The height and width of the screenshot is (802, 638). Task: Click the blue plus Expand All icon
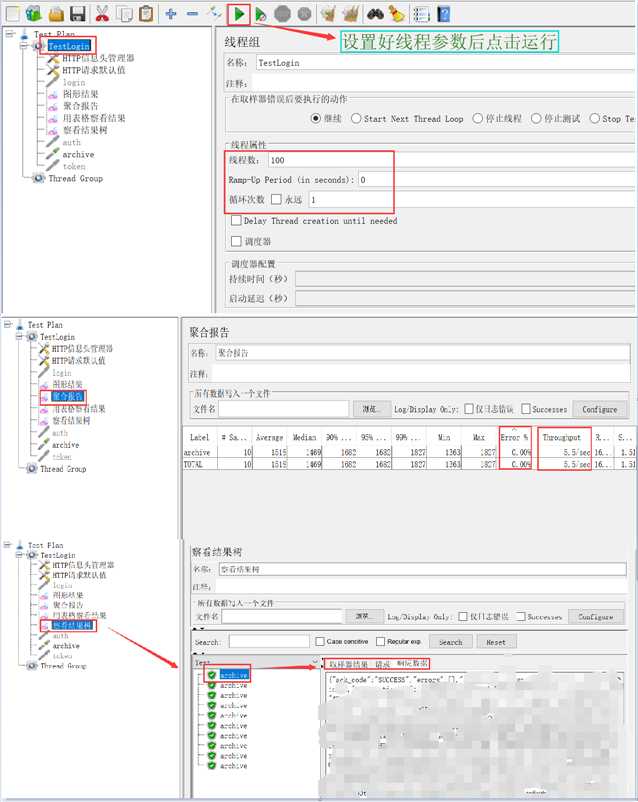(x=171, y=14)
